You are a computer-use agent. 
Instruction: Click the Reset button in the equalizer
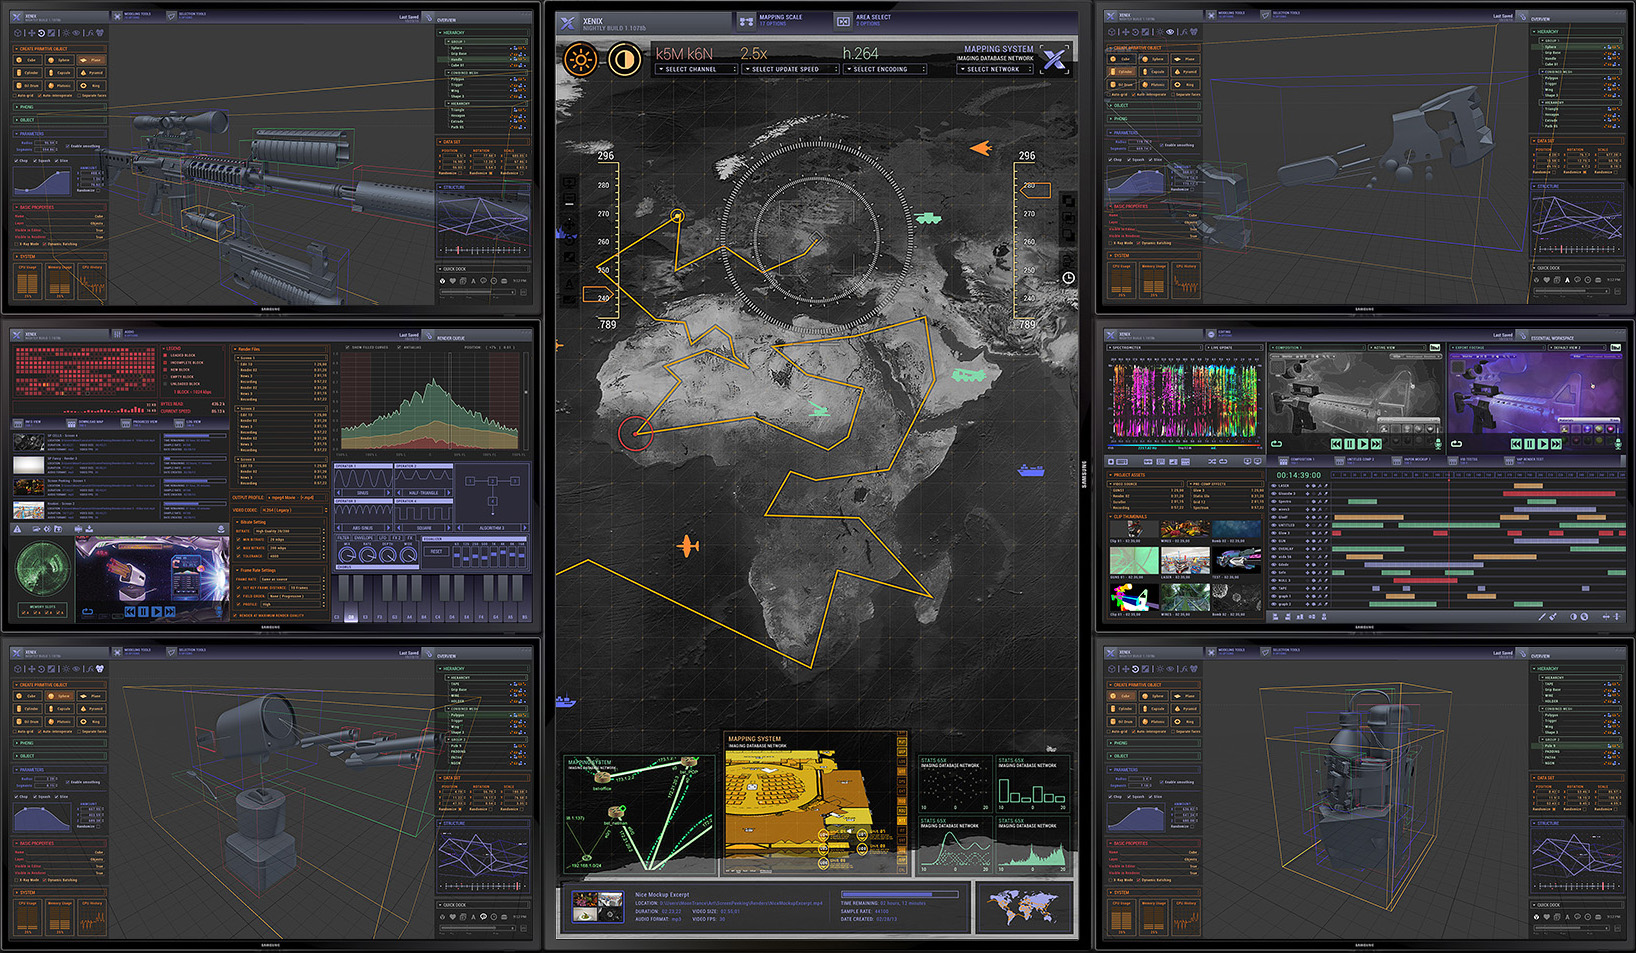(437, 552)
